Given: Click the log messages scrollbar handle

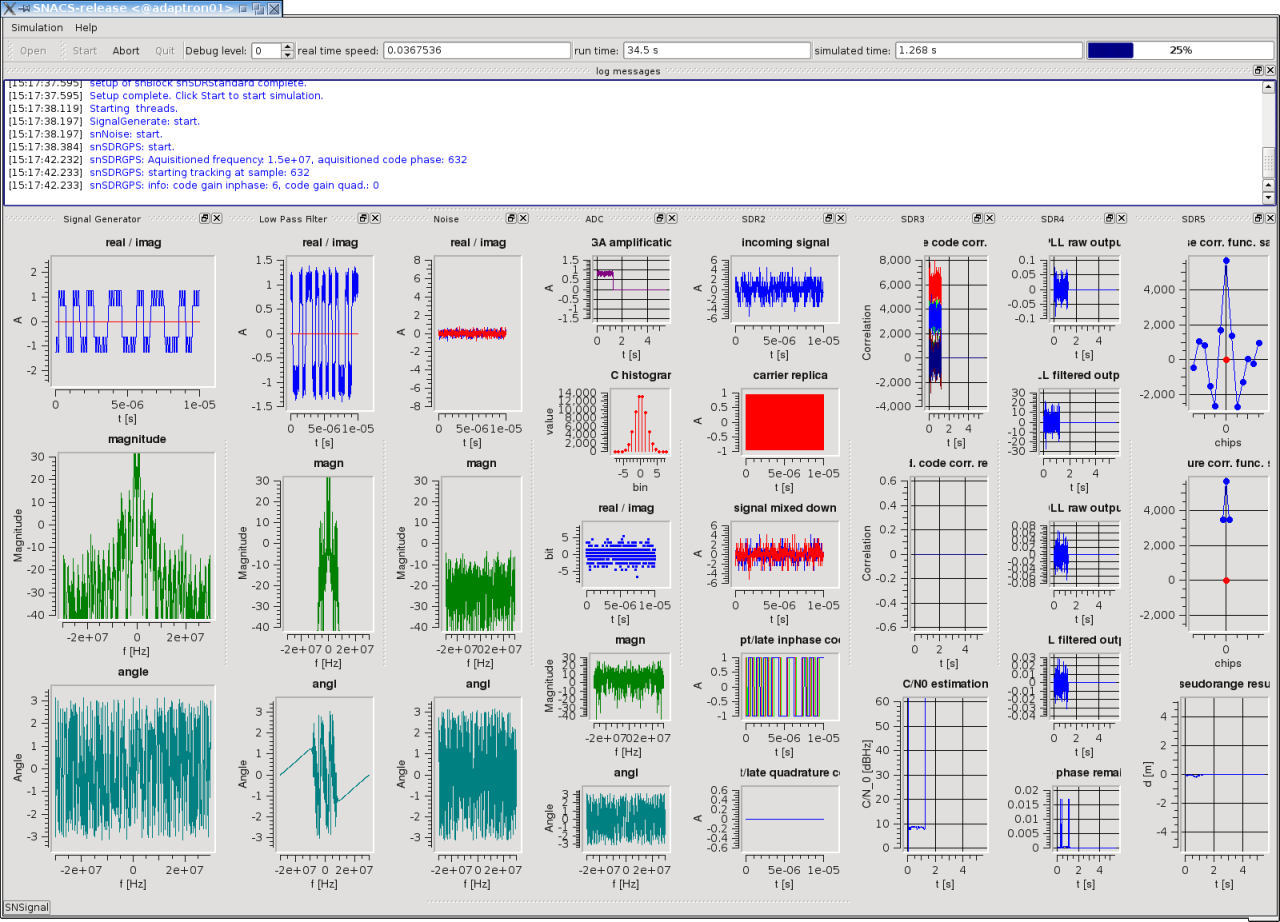Looking at the screenshot, I should (1269, 161).
